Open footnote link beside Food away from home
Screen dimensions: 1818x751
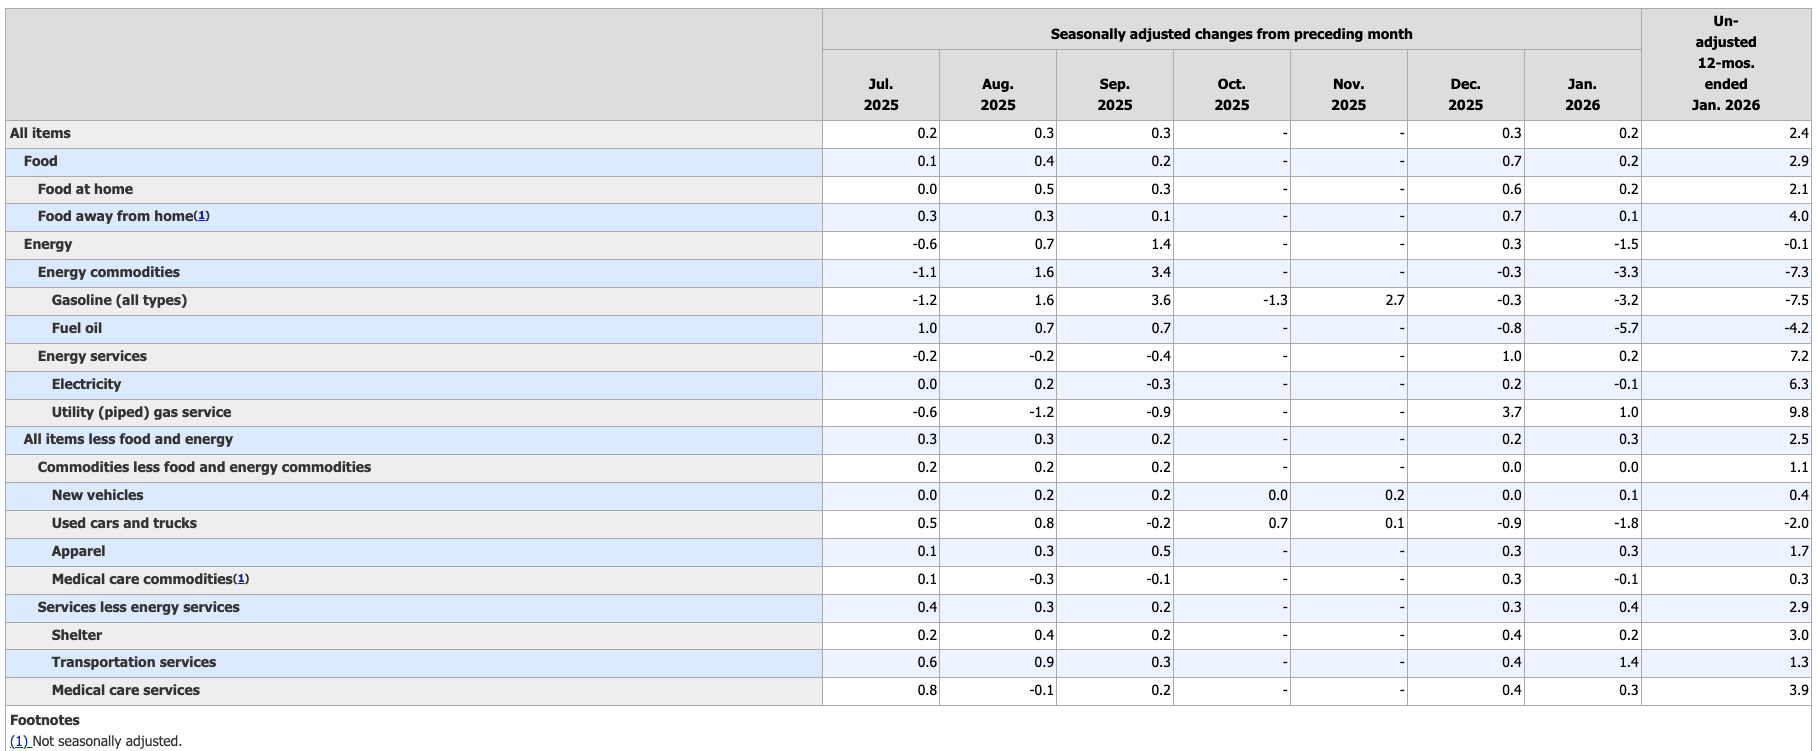tap(201, 216)
